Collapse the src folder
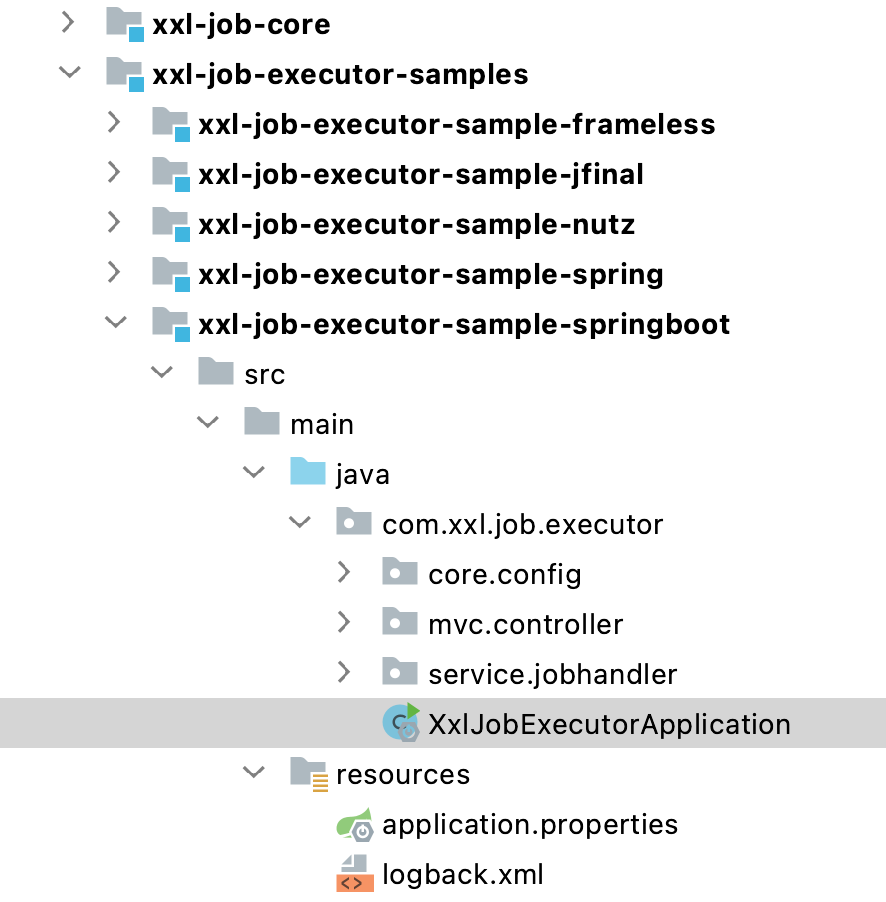Screen dimensions: 886x902 point(161,373)
